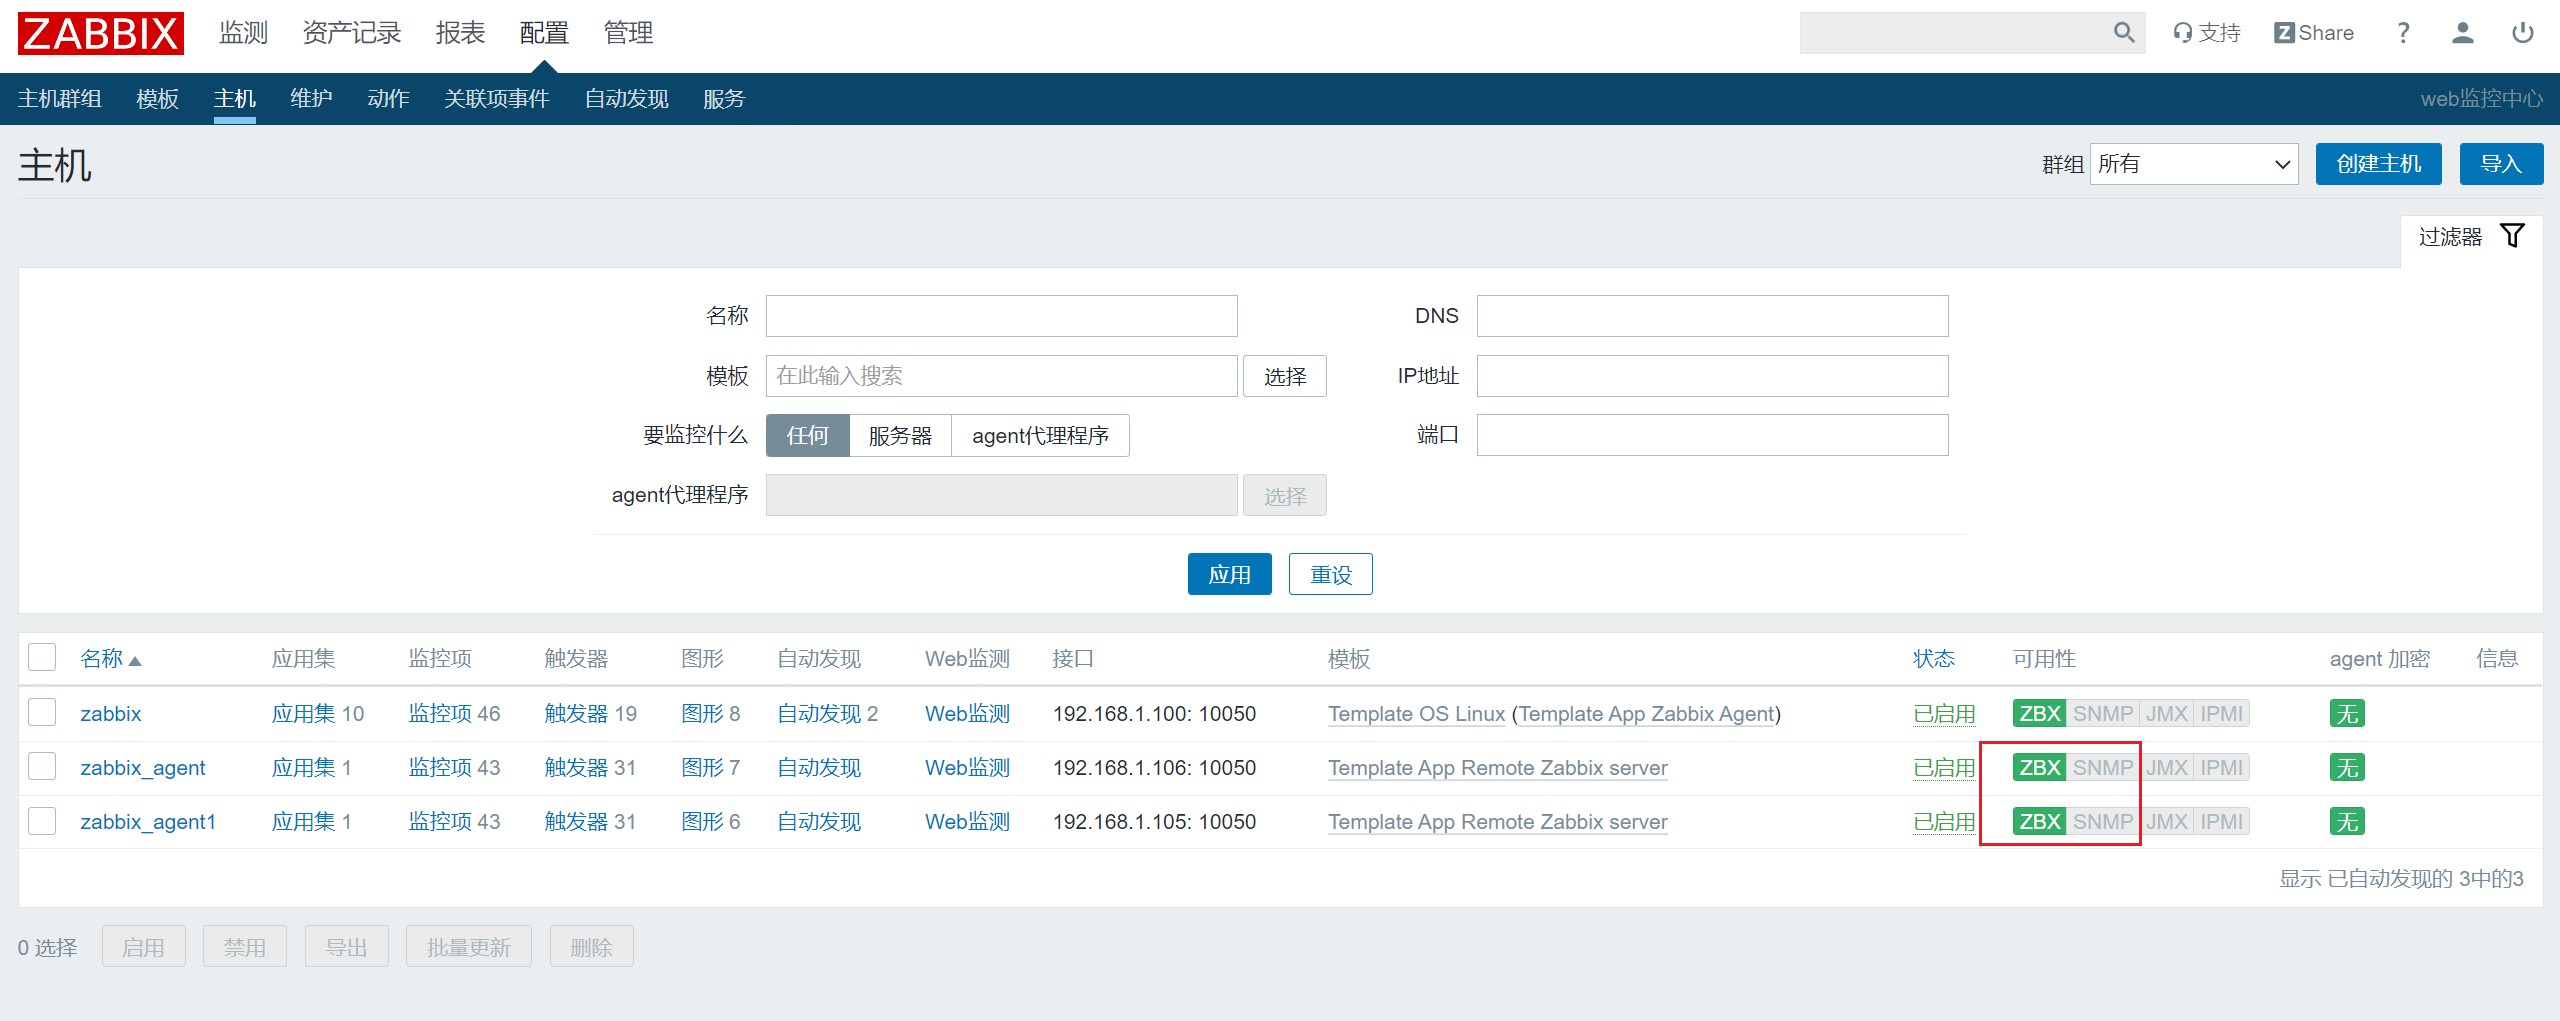Open the 支持 support link
Screen dimensions: 2560x1021
pyautogui.click(x=2207, y=33)
